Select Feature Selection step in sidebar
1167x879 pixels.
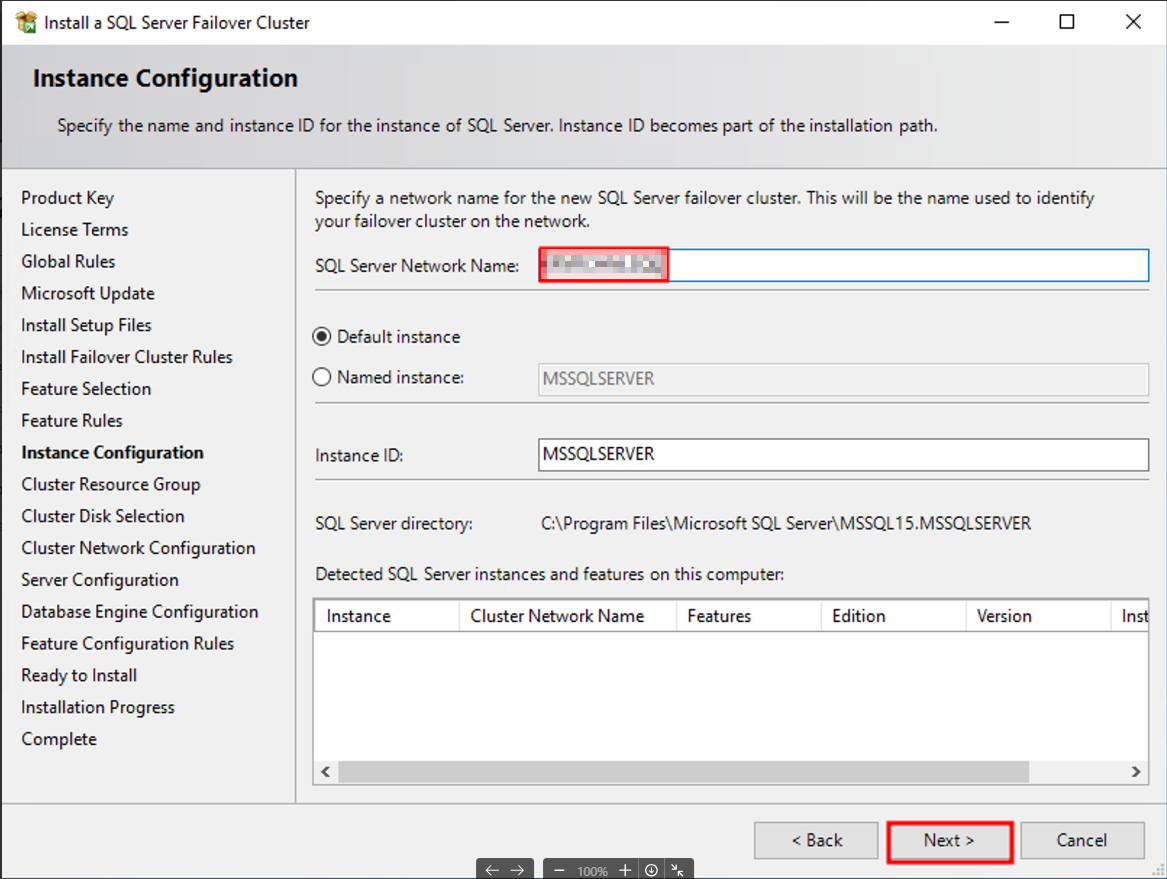pos(86,389)
